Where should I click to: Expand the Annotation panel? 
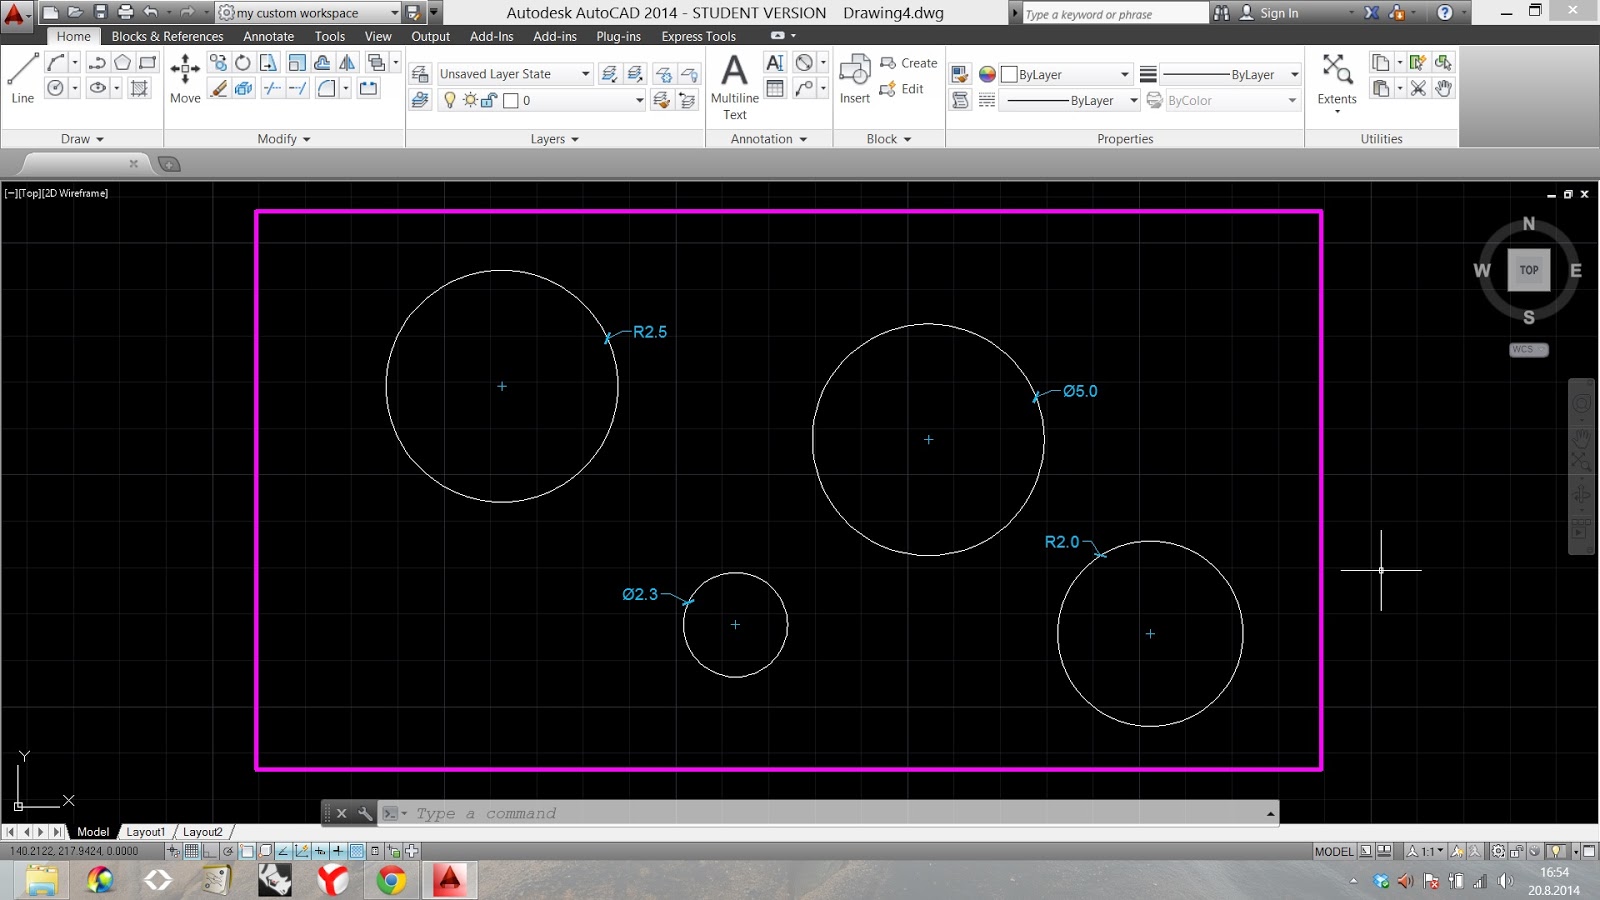point(769,139)
